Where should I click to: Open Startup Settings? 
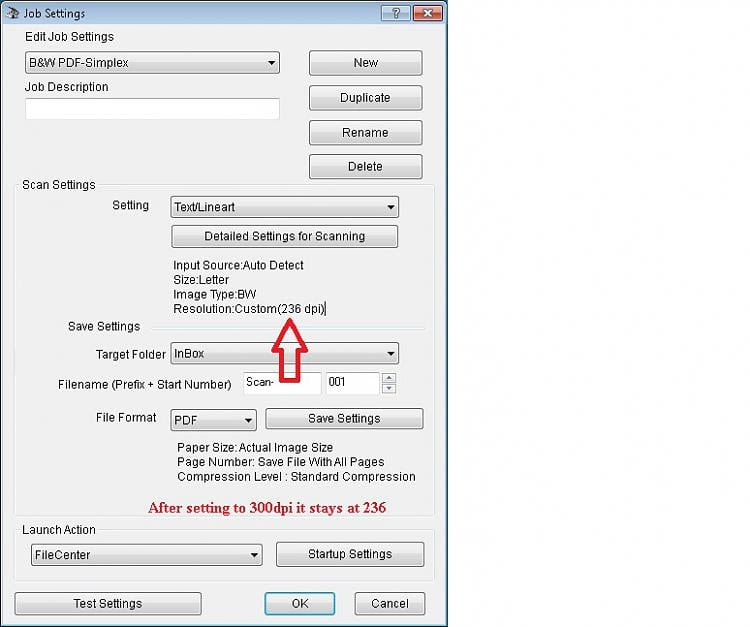click(x=350, y=554)
